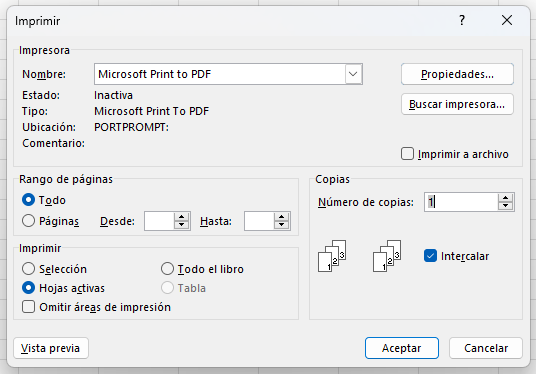The height and width of the screenshot is (374, 536).
Task: Increase the number of copies
Action: click(506, 198)
